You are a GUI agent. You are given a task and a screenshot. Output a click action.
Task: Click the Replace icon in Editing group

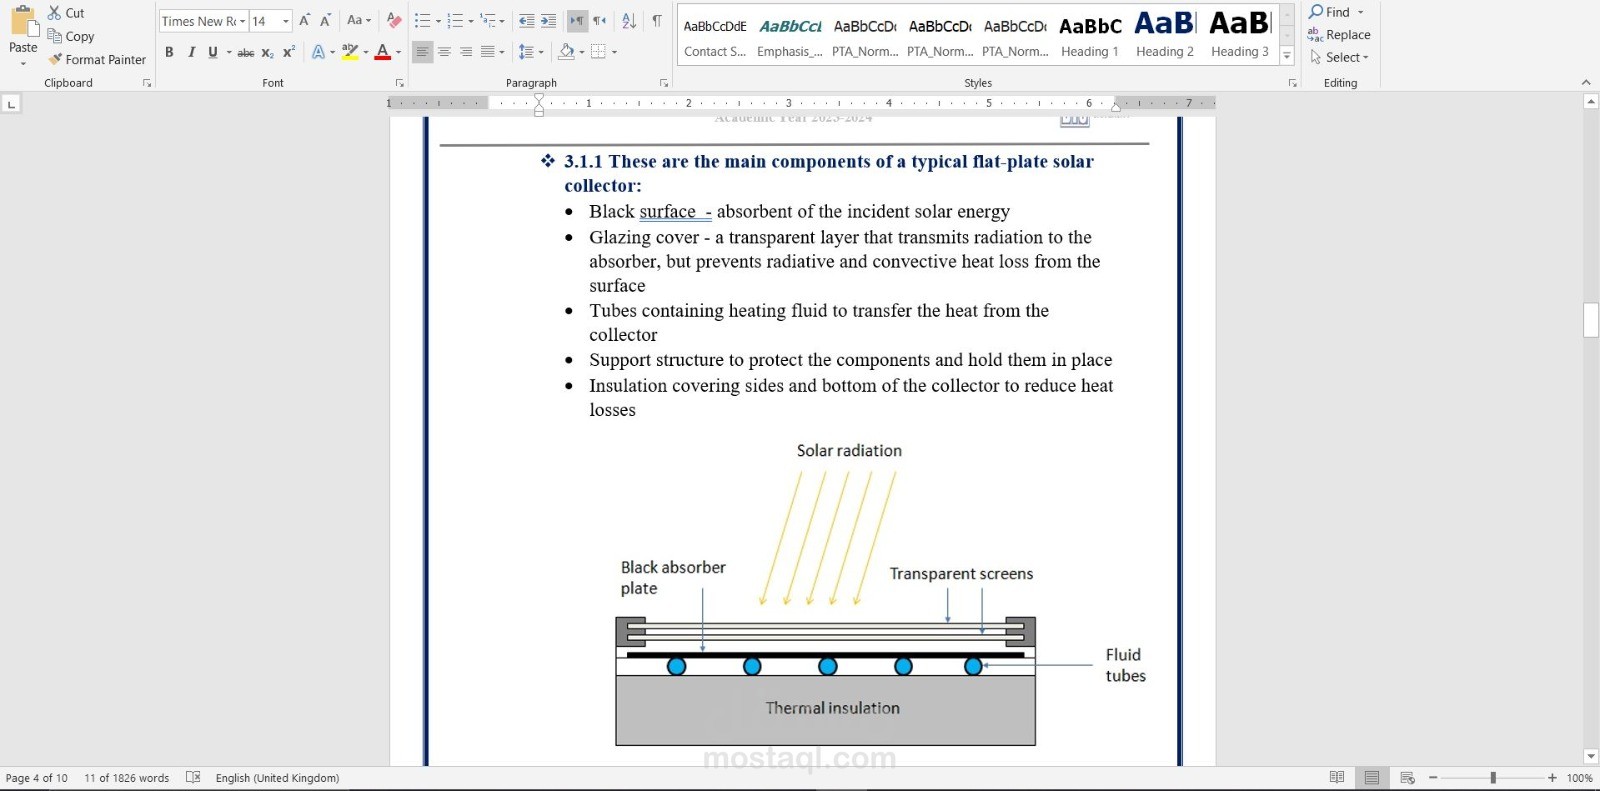point(1315,35)
